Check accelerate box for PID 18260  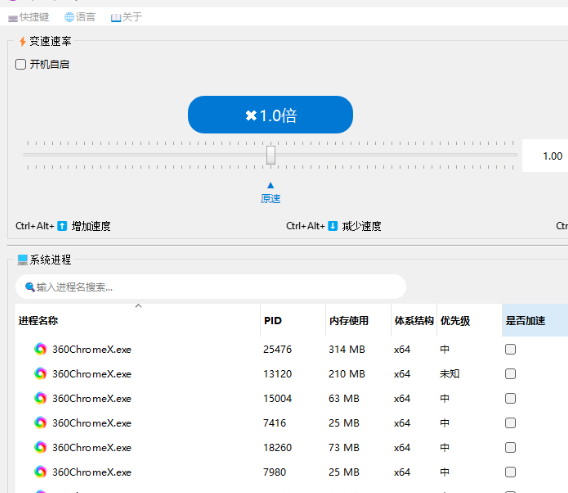(x=510, y=447)
